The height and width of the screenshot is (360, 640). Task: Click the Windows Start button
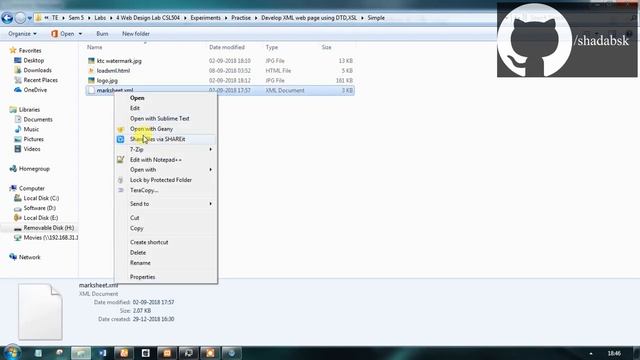11,353
